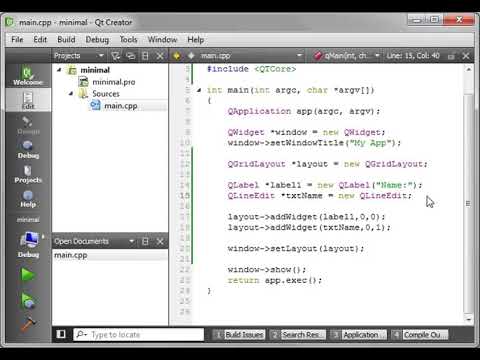The width and height of the screenshot is (480, 360).
Task: Select main.cpp in the project tree
Action: click(121, 106)
